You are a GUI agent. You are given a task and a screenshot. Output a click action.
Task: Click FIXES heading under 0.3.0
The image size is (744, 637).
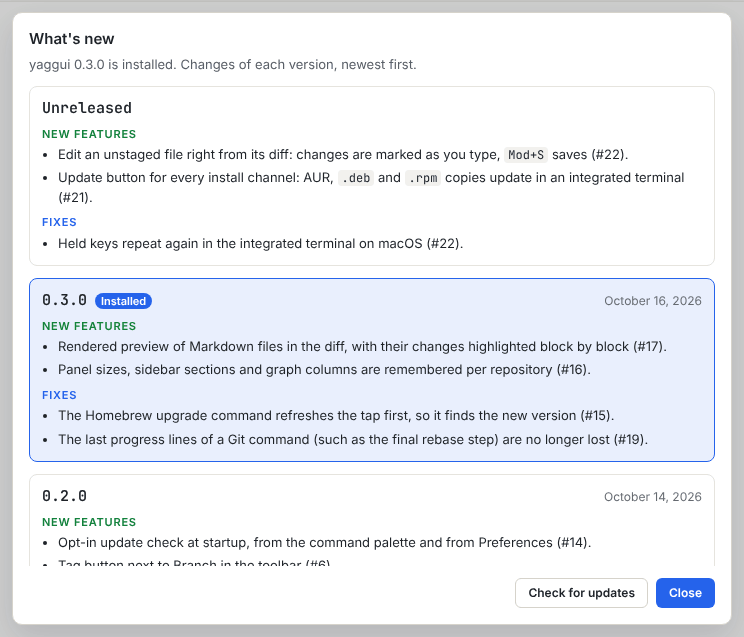point(59,395)
